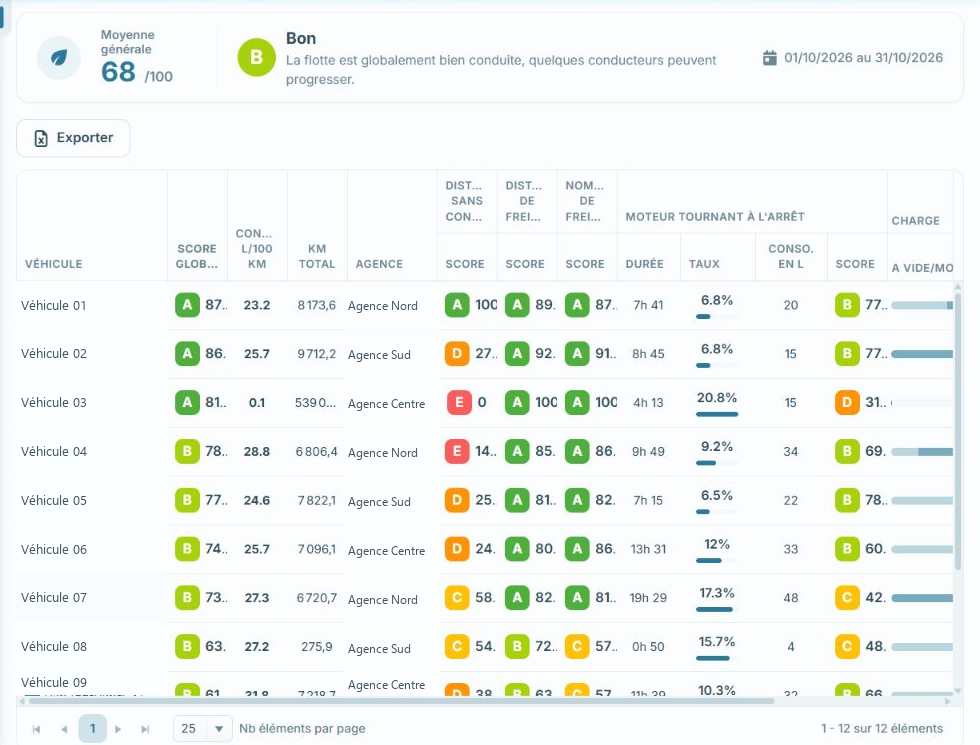Click Véhicule 08 global score B badge
The height and width of the screenshot is (745, 980).
tap(187, 646)
